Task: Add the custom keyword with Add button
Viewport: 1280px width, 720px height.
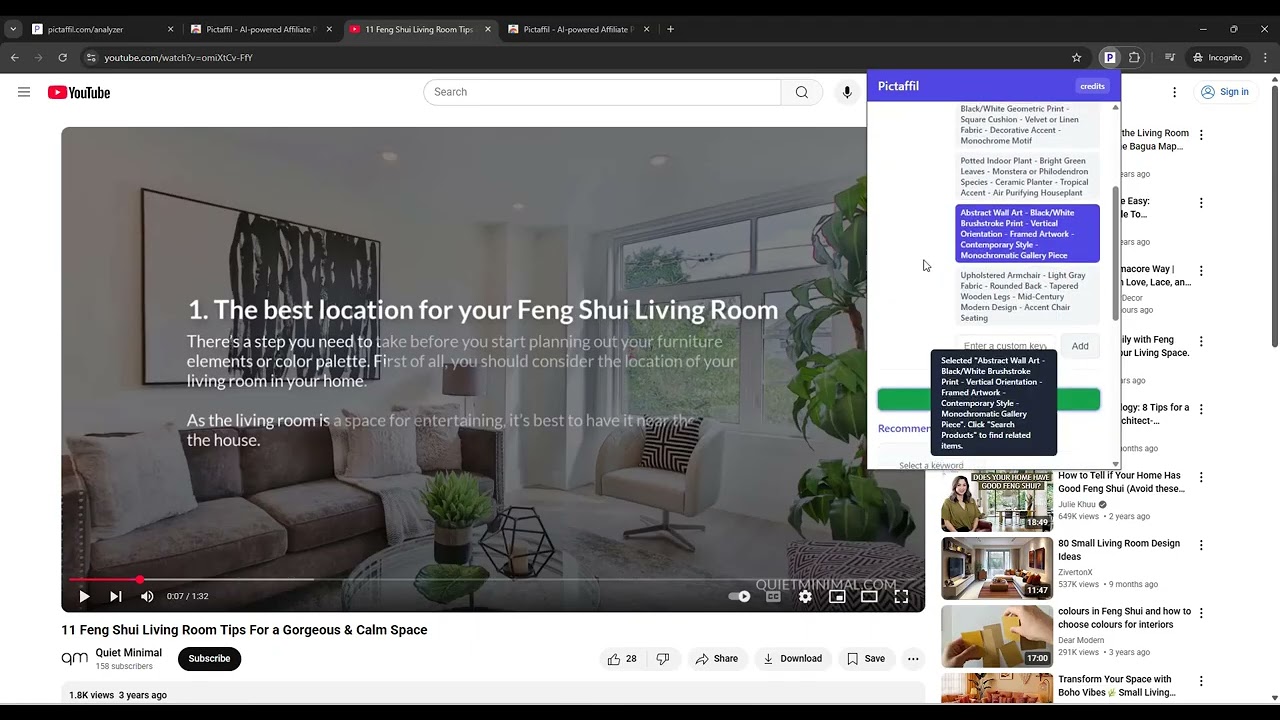Action: click(x=1080, y=346)
